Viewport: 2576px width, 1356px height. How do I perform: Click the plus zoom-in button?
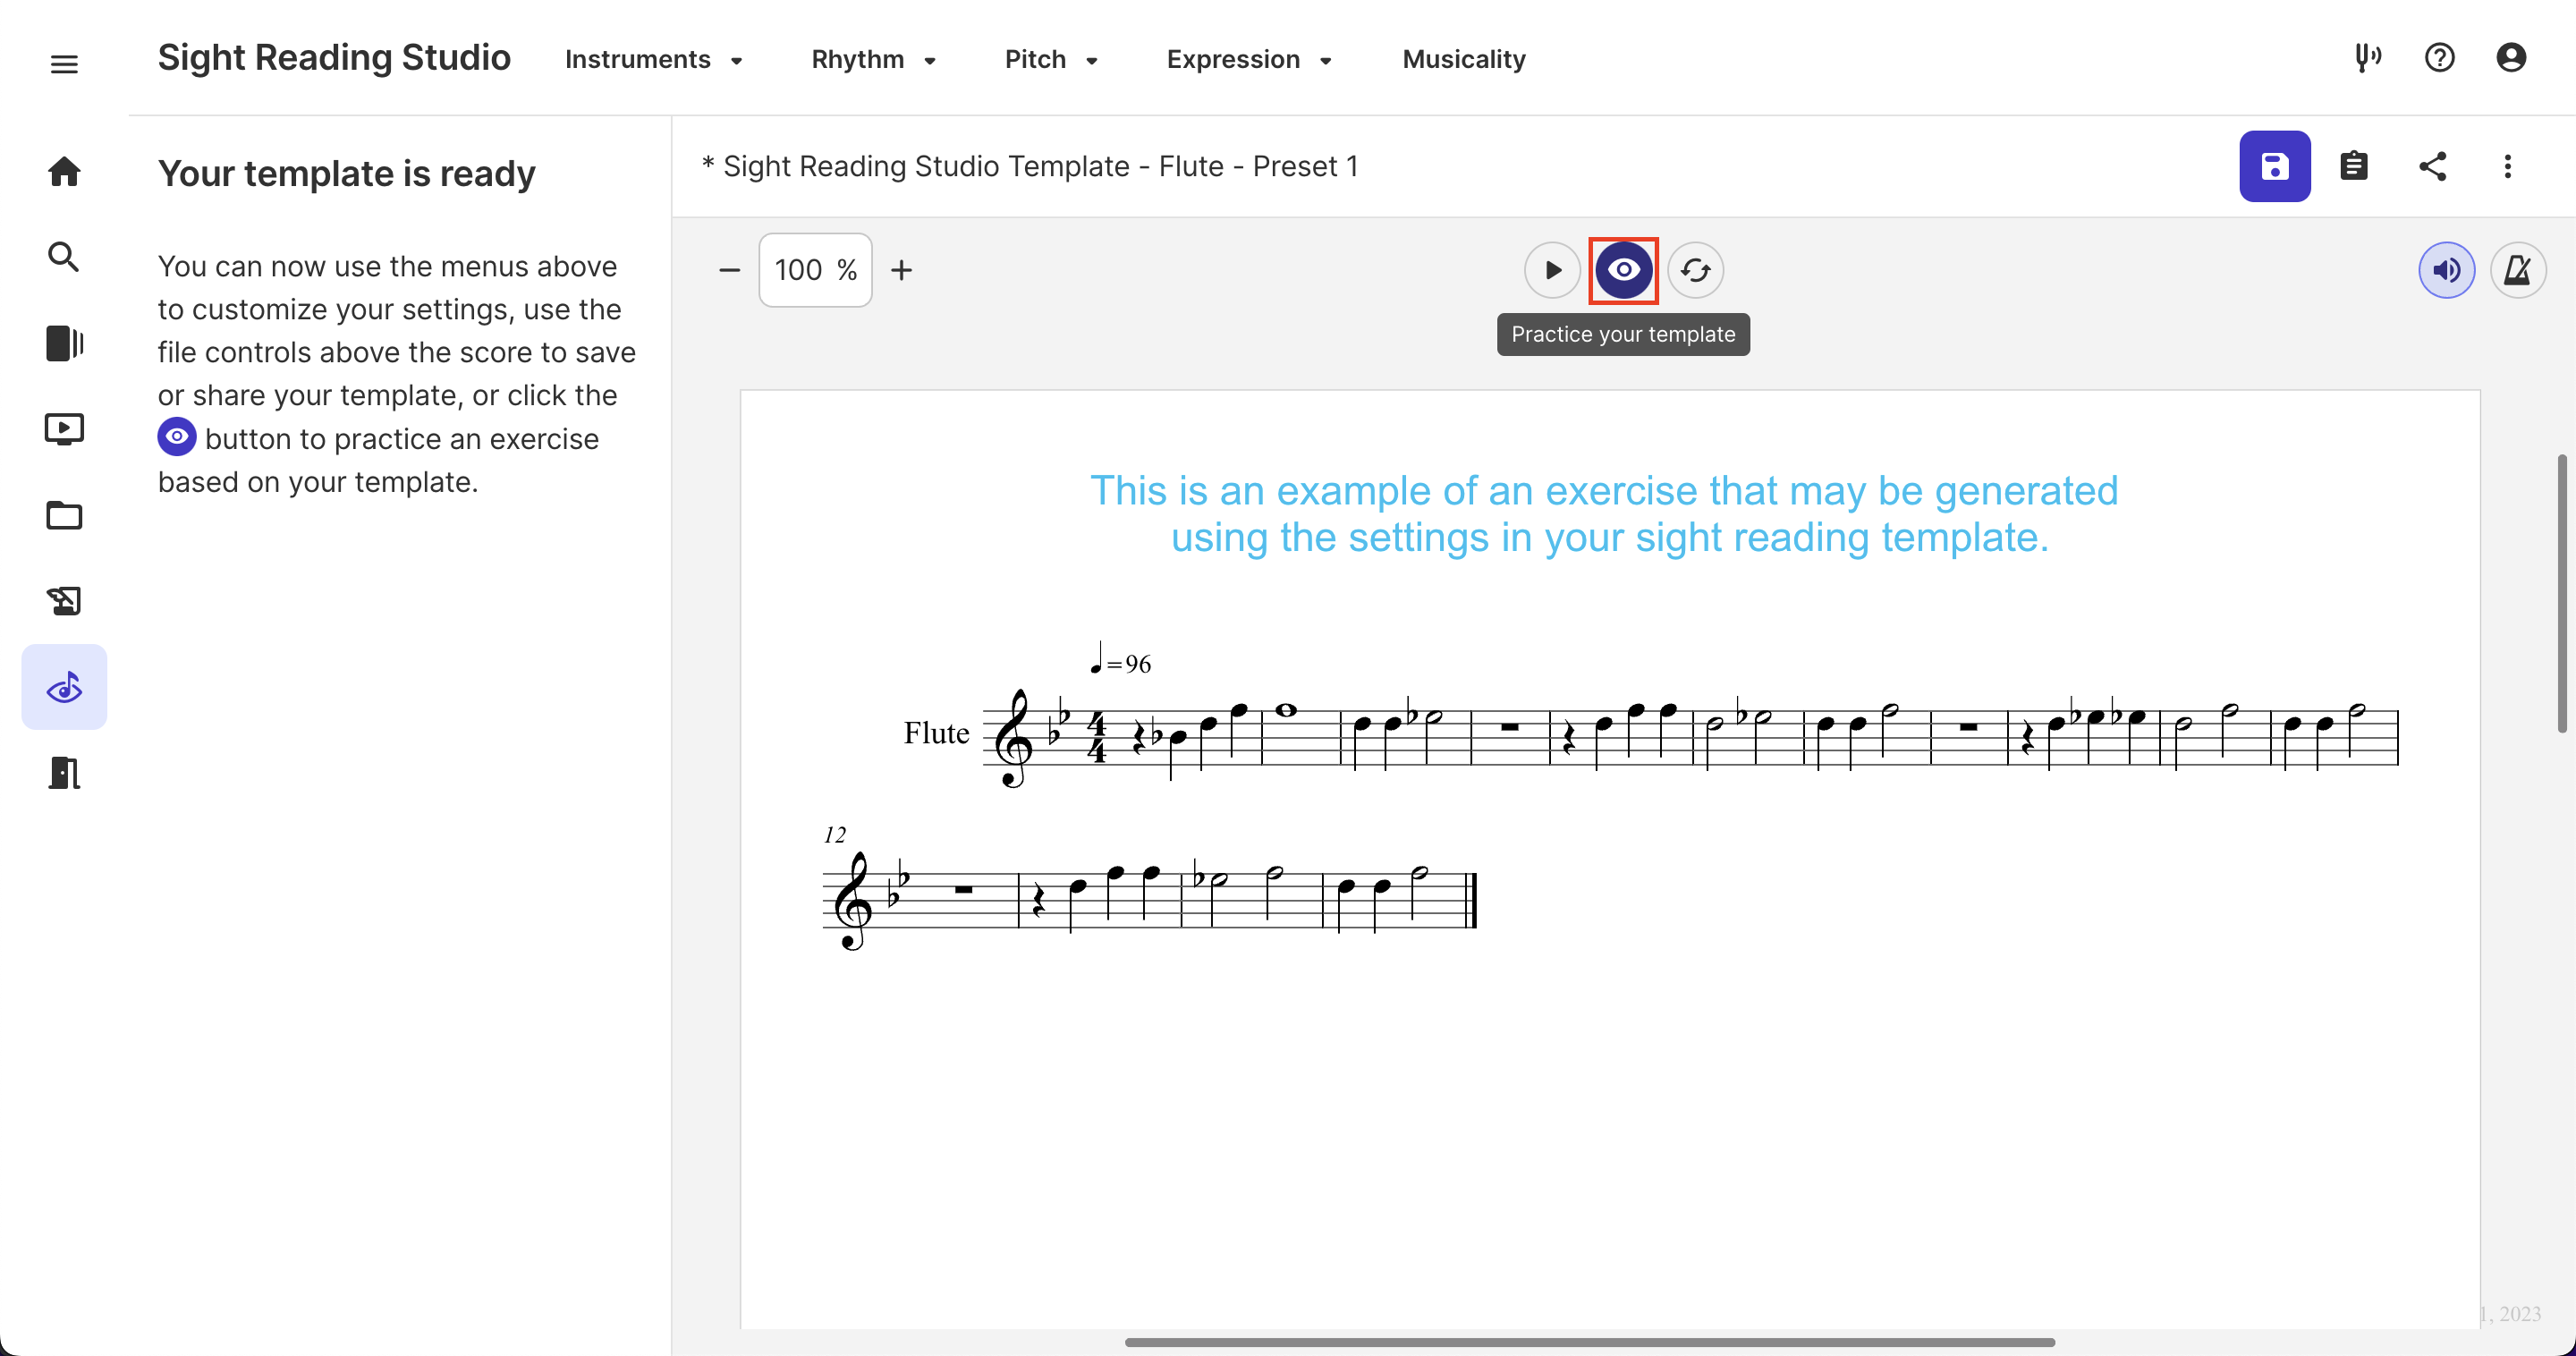pyautogui.click(x=901, y=270)
